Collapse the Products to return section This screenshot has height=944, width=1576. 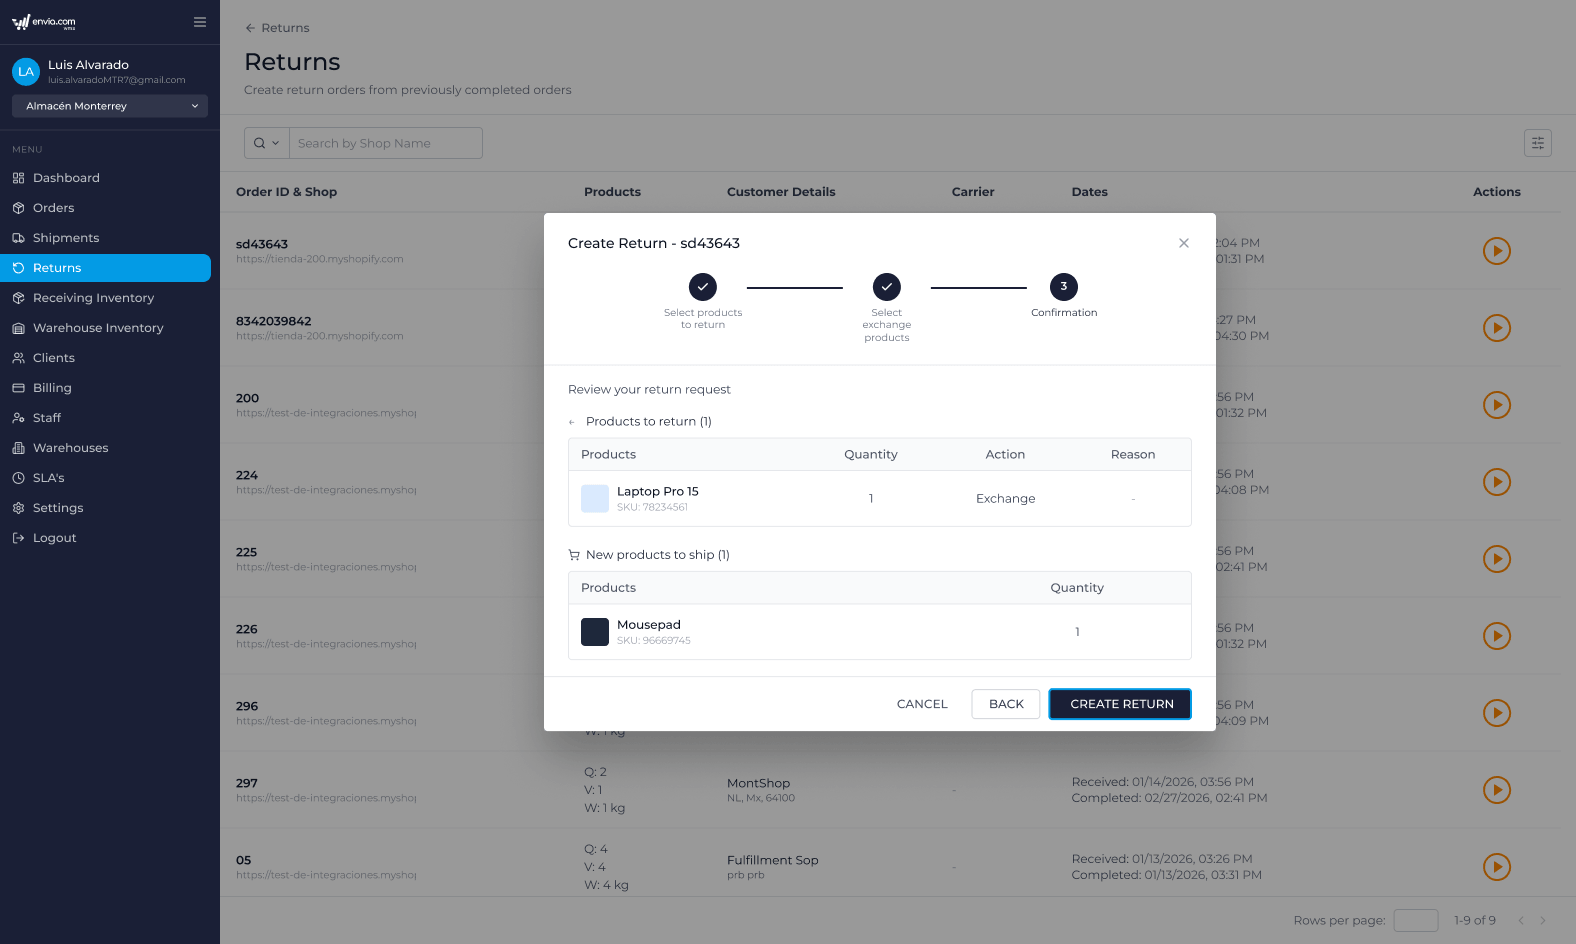(572, 422)
